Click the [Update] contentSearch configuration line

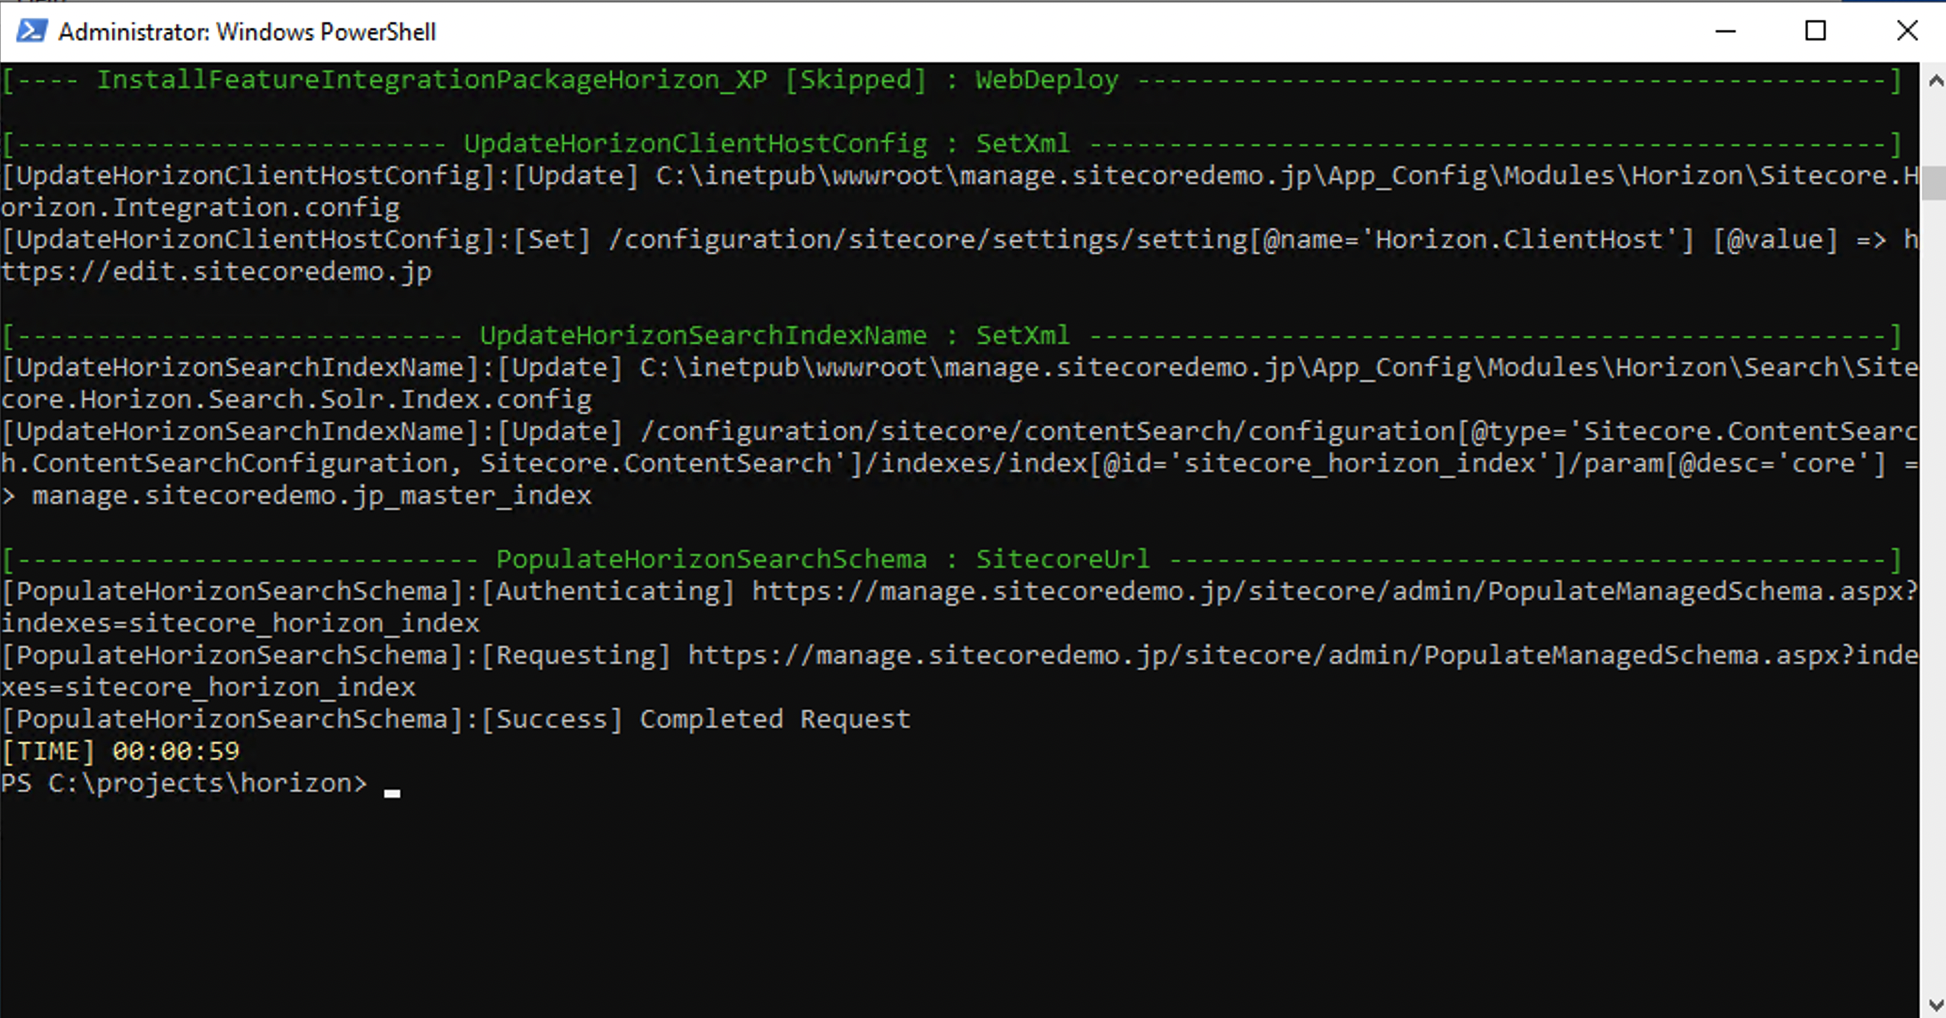[959, 432]
